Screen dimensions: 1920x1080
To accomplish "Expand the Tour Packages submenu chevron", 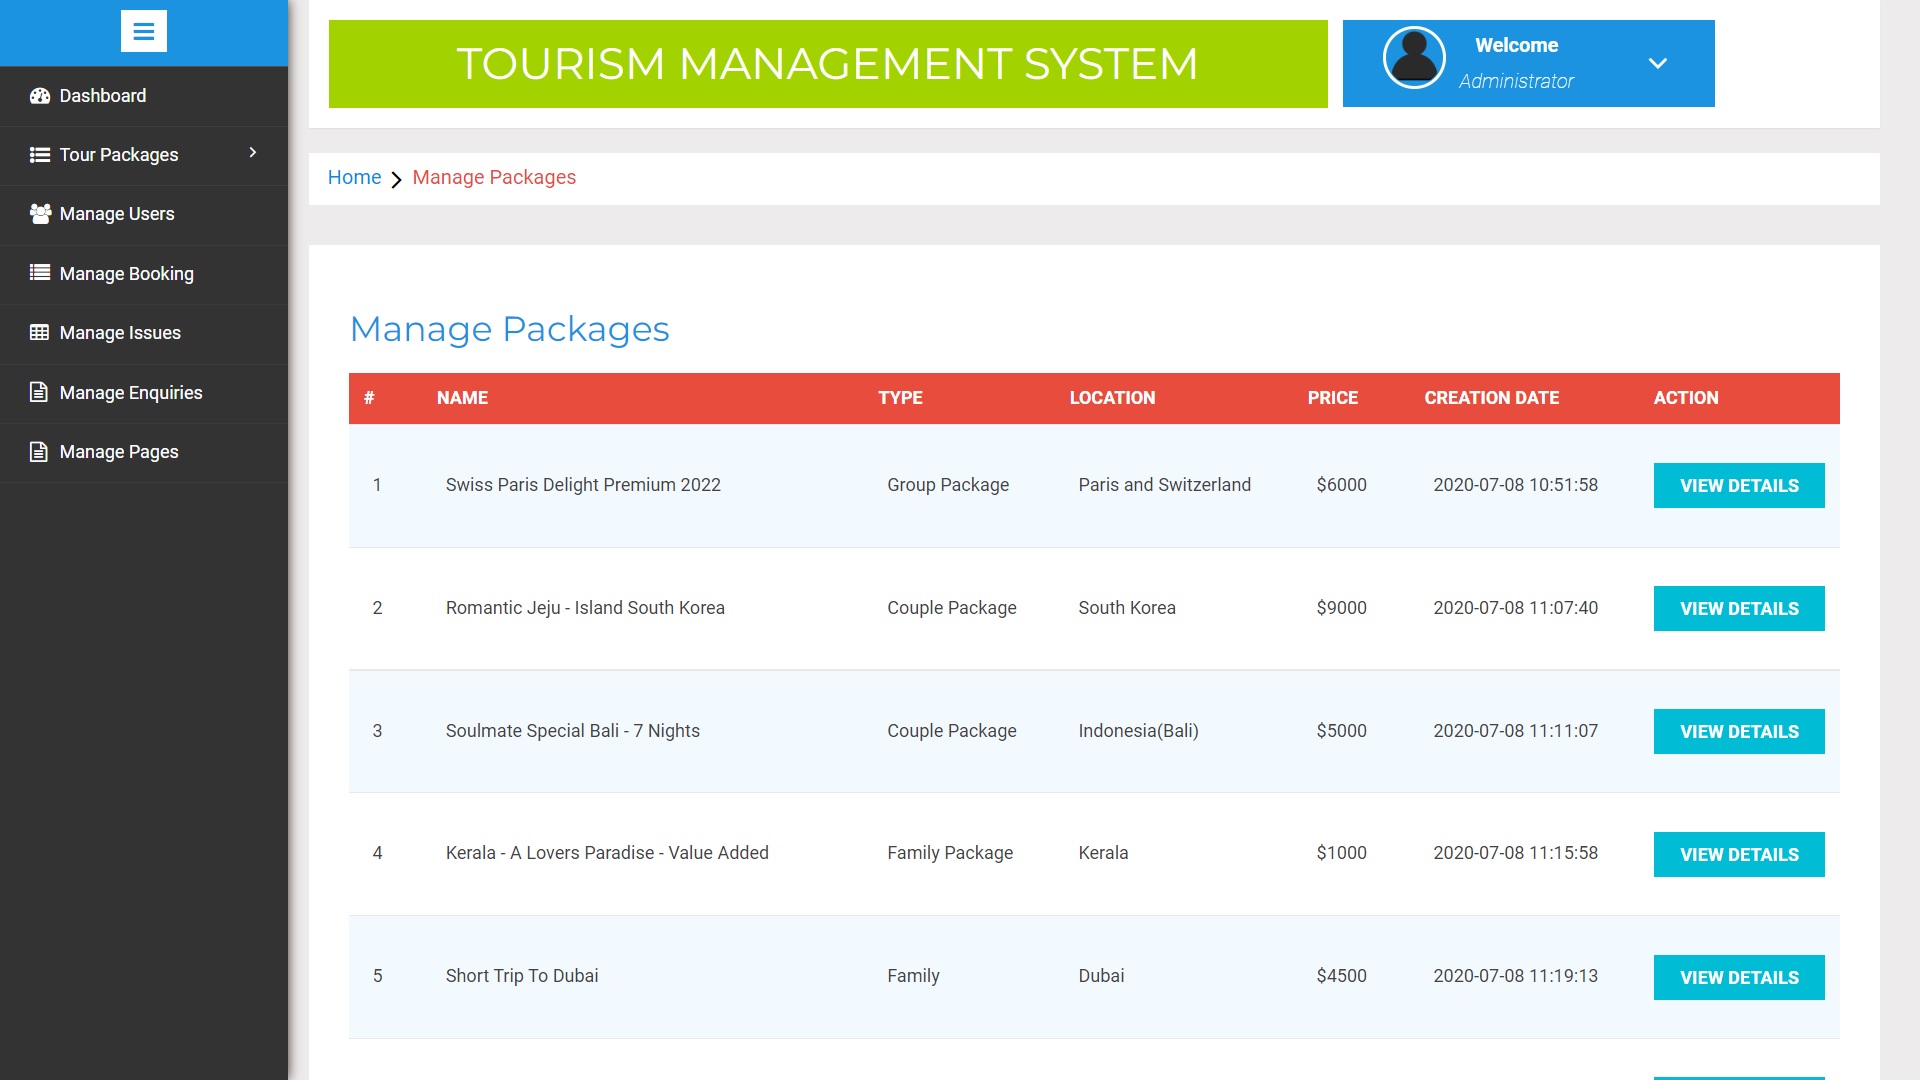I will [251, 155].
